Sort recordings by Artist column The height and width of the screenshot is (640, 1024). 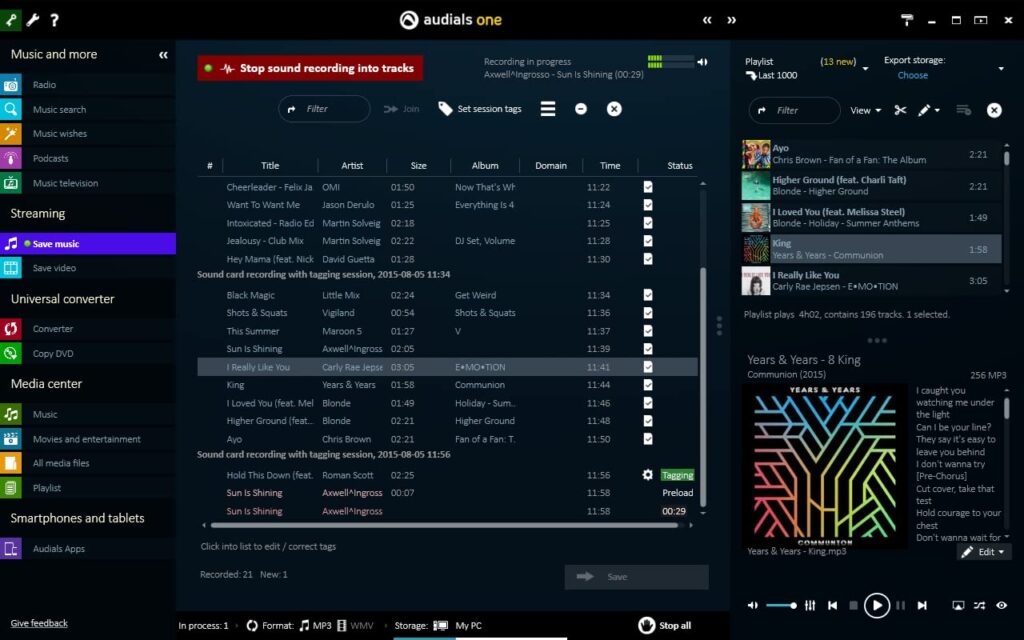tap(352, 166)
